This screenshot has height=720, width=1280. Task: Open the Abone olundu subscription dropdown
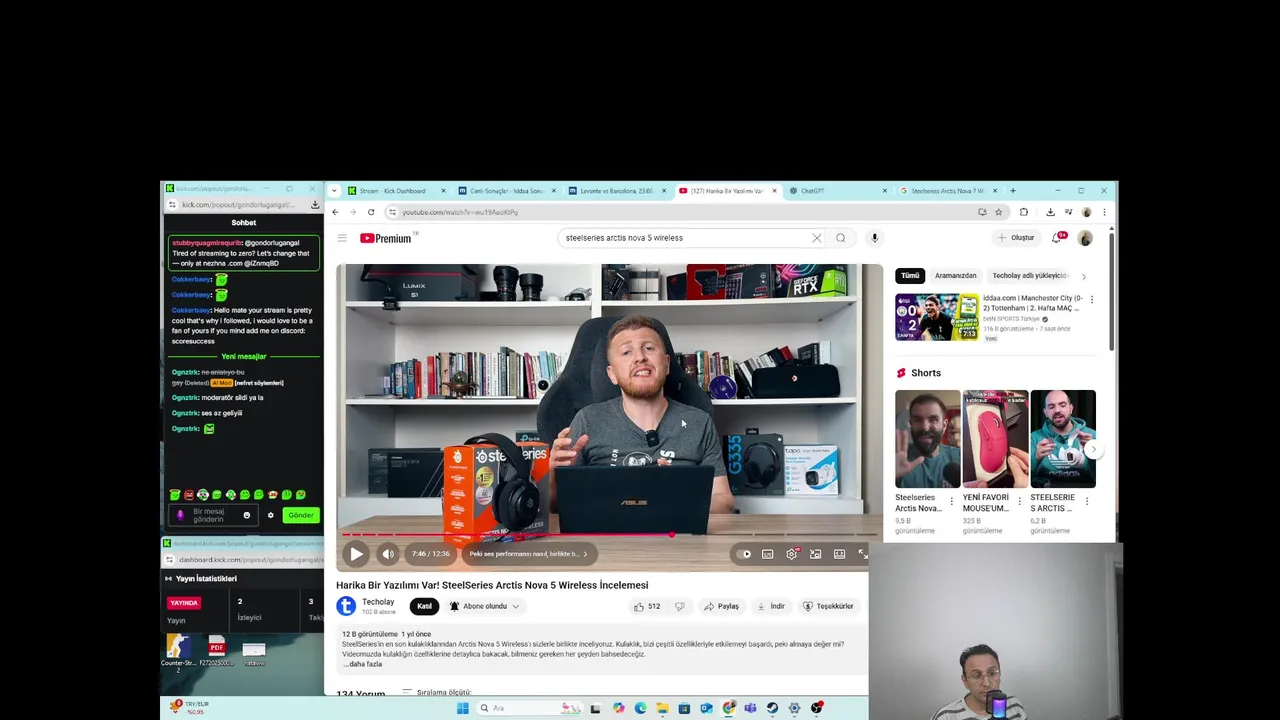(484, 606)
